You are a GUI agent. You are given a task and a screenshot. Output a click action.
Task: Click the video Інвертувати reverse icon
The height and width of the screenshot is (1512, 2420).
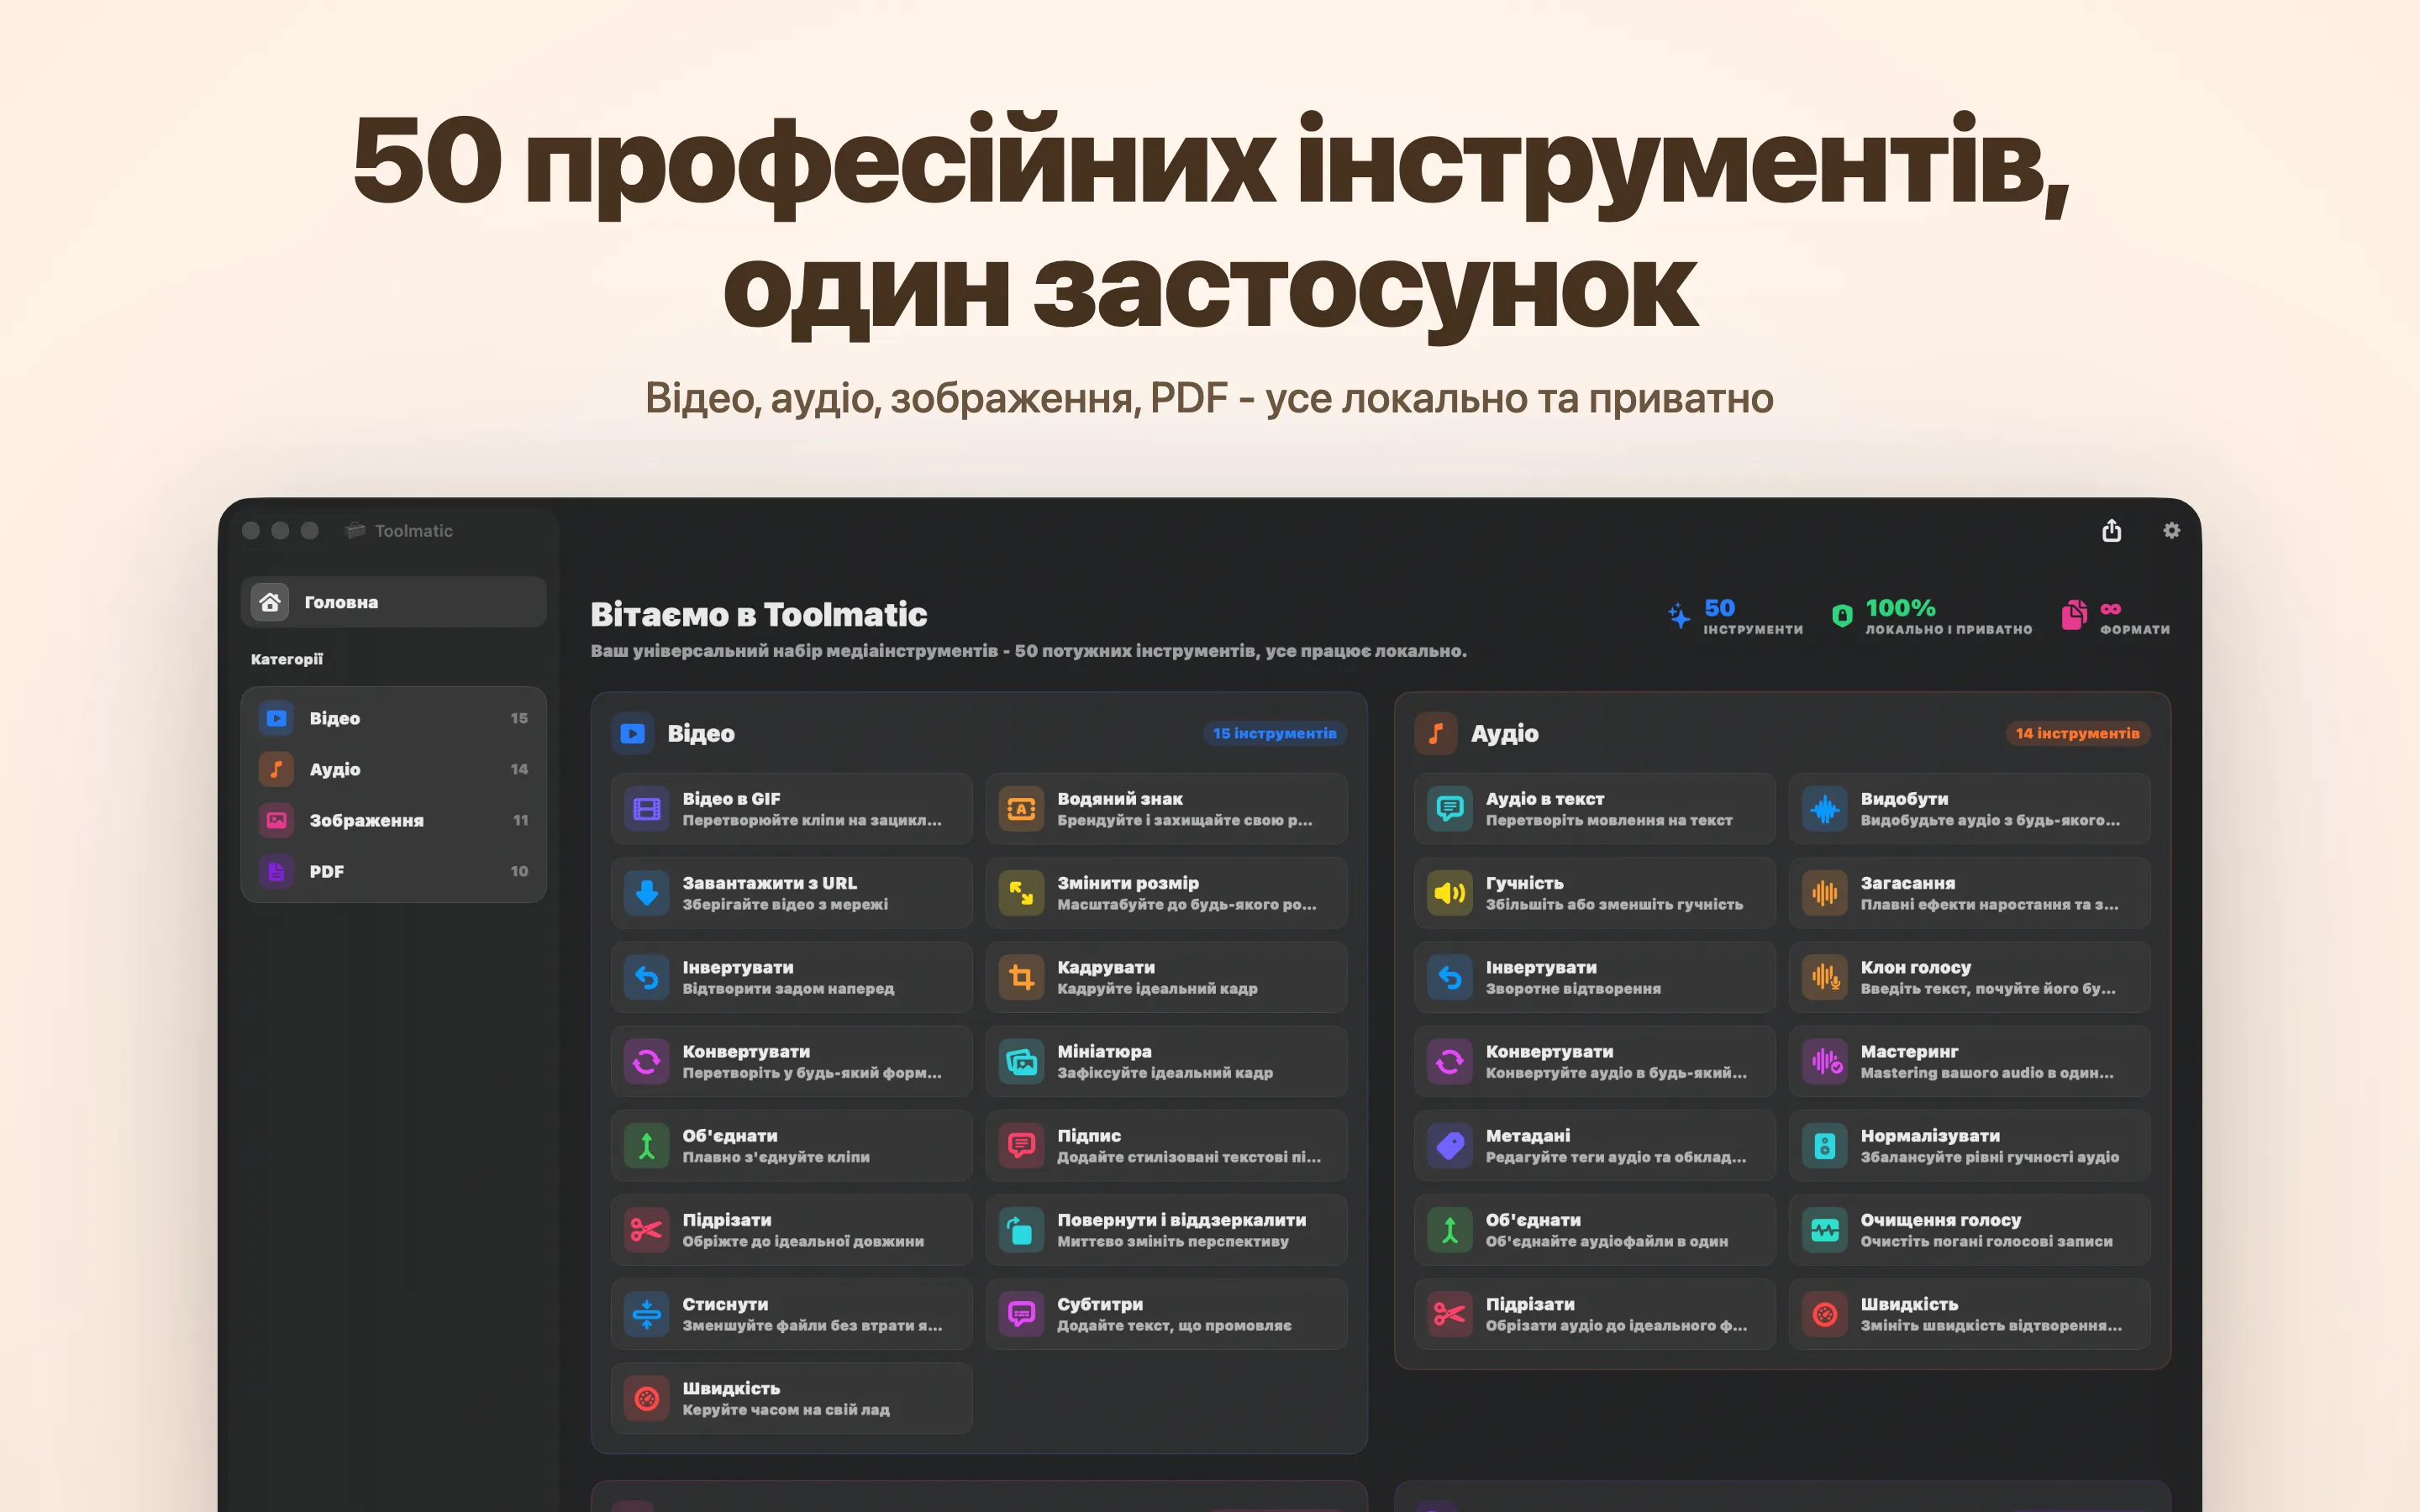coord(647,977)
